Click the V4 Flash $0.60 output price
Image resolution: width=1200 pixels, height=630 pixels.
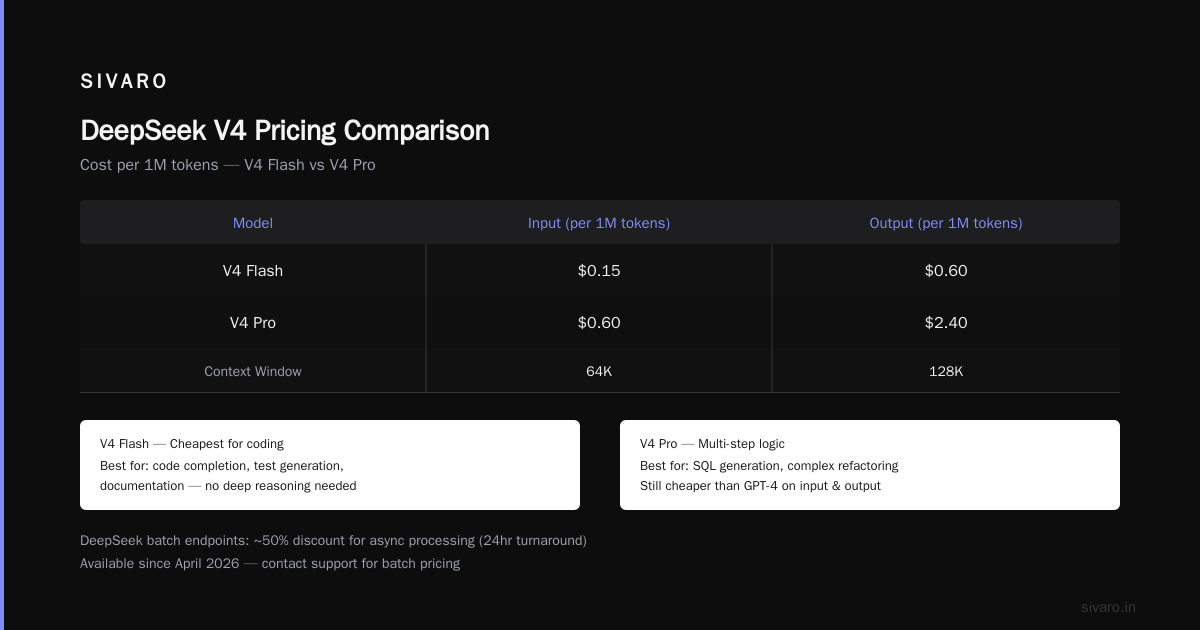[x=946, y=271]
